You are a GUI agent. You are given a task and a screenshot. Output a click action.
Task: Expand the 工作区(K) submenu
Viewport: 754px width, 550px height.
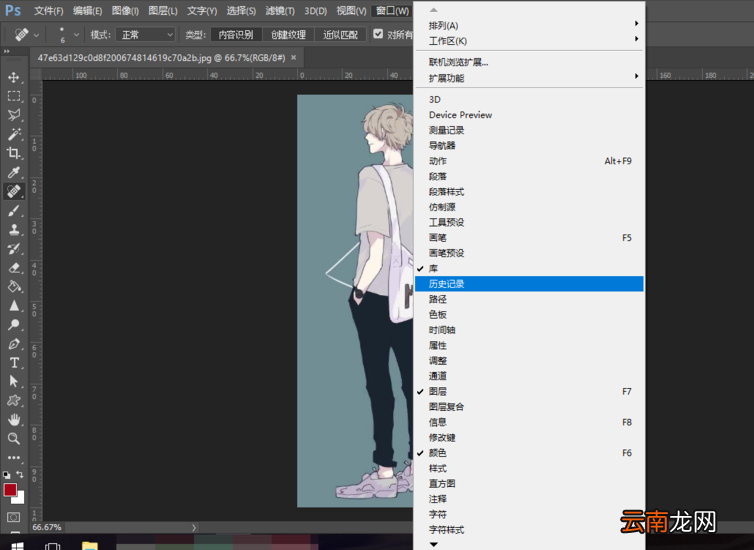pos(529,41)
